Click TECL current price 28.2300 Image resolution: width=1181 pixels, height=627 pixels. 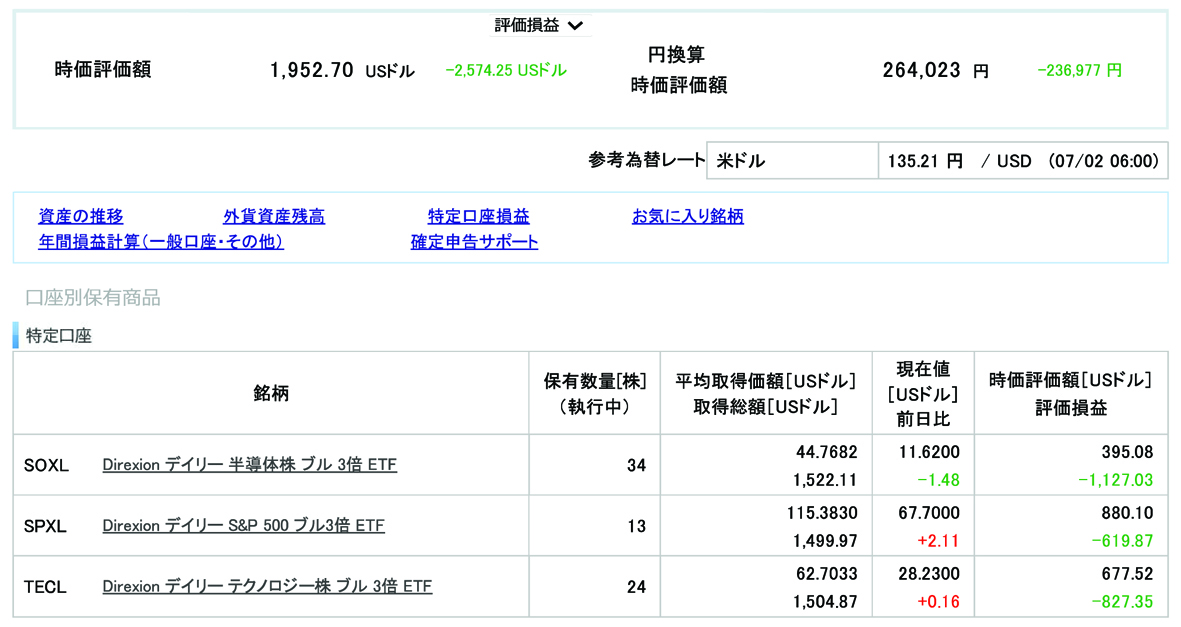click(x=929, y=574)
